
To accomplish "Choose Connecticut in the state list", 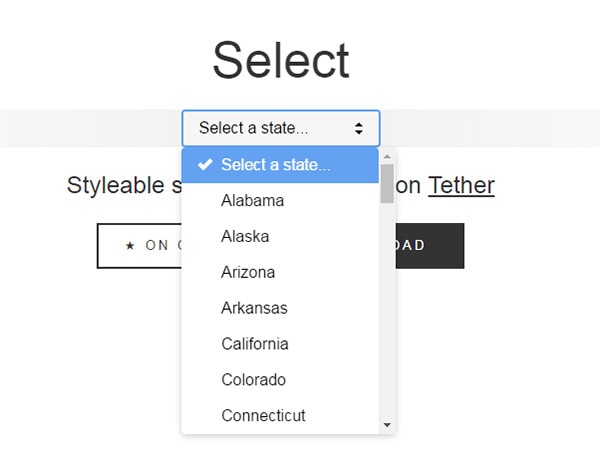I will (x=280, y=416).
